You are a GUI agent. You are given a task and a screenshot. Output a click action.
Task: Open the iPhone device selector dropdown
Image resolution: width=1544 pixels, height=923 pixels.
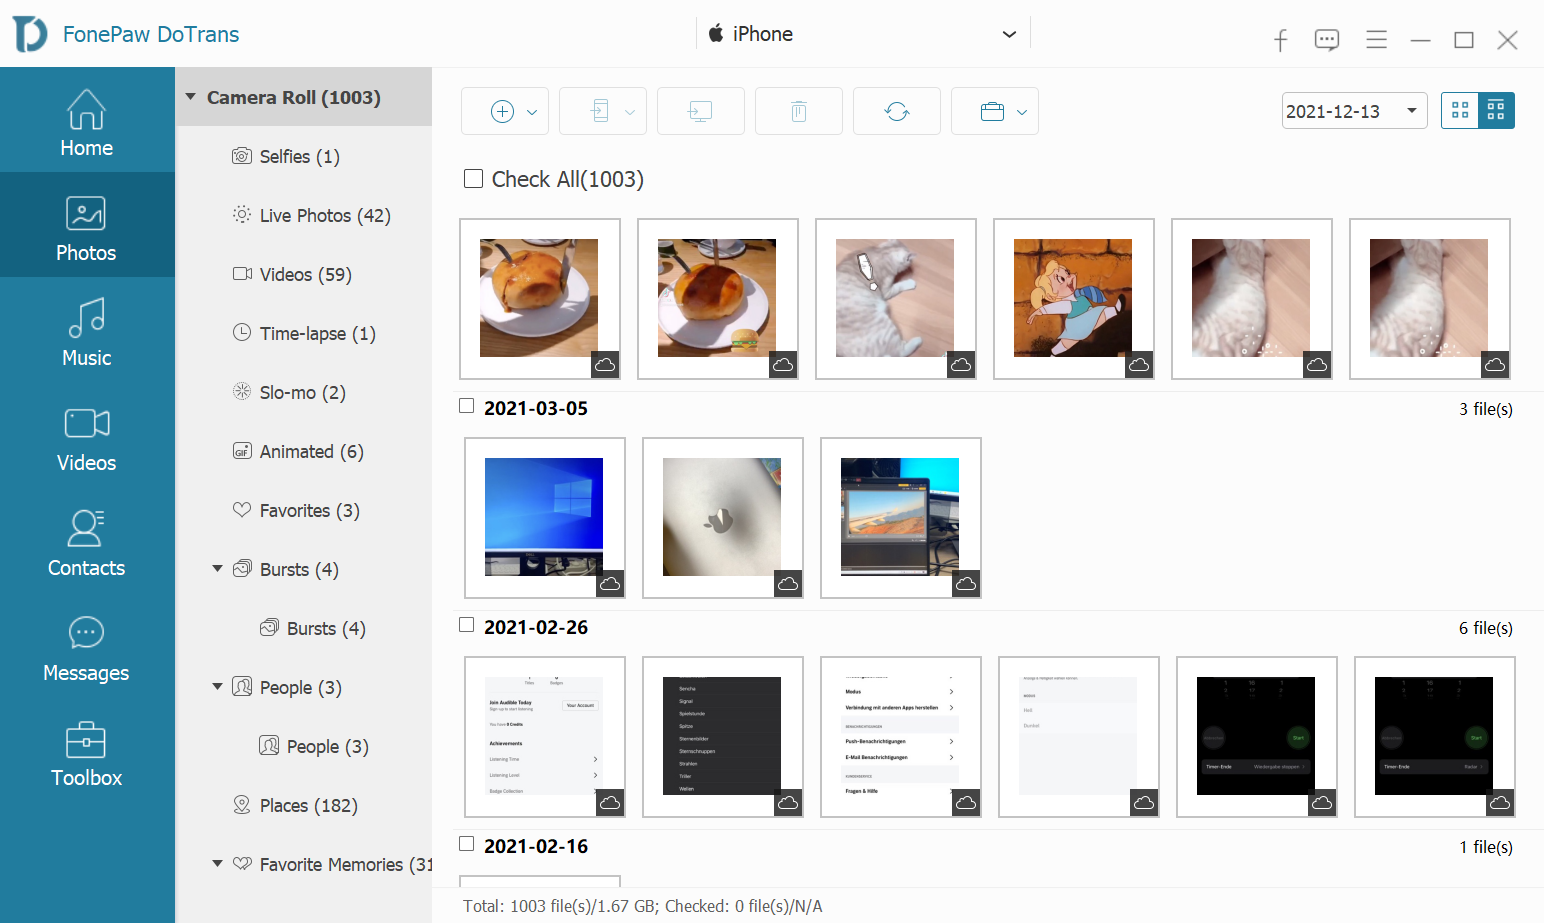click(x=863, y=34)
